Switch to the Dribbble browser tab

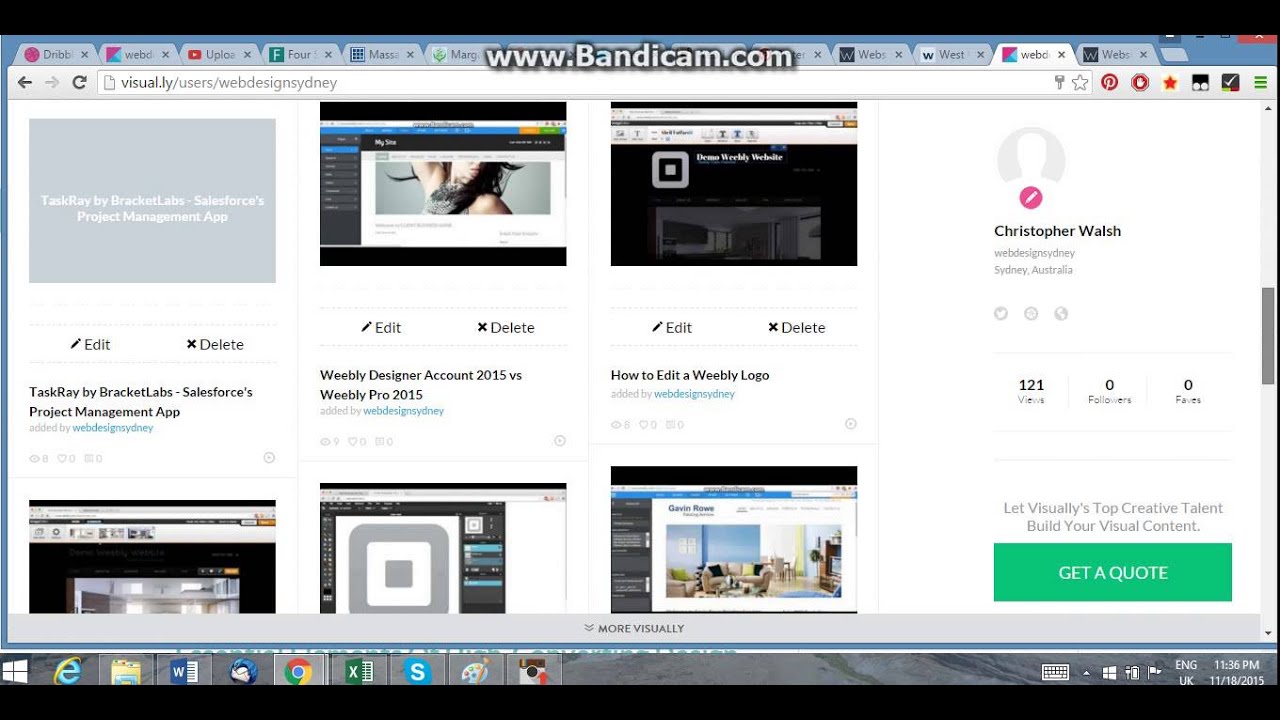tap(55, 55)
